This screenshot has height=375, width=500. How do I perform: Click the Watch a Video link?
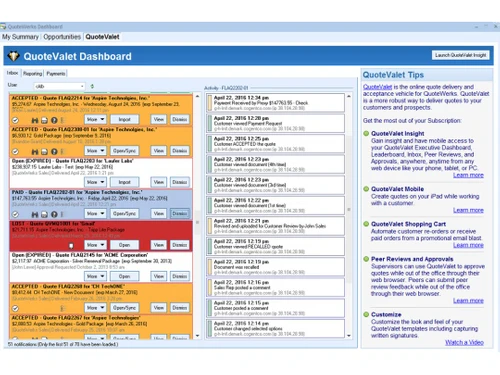click(464, 342)
